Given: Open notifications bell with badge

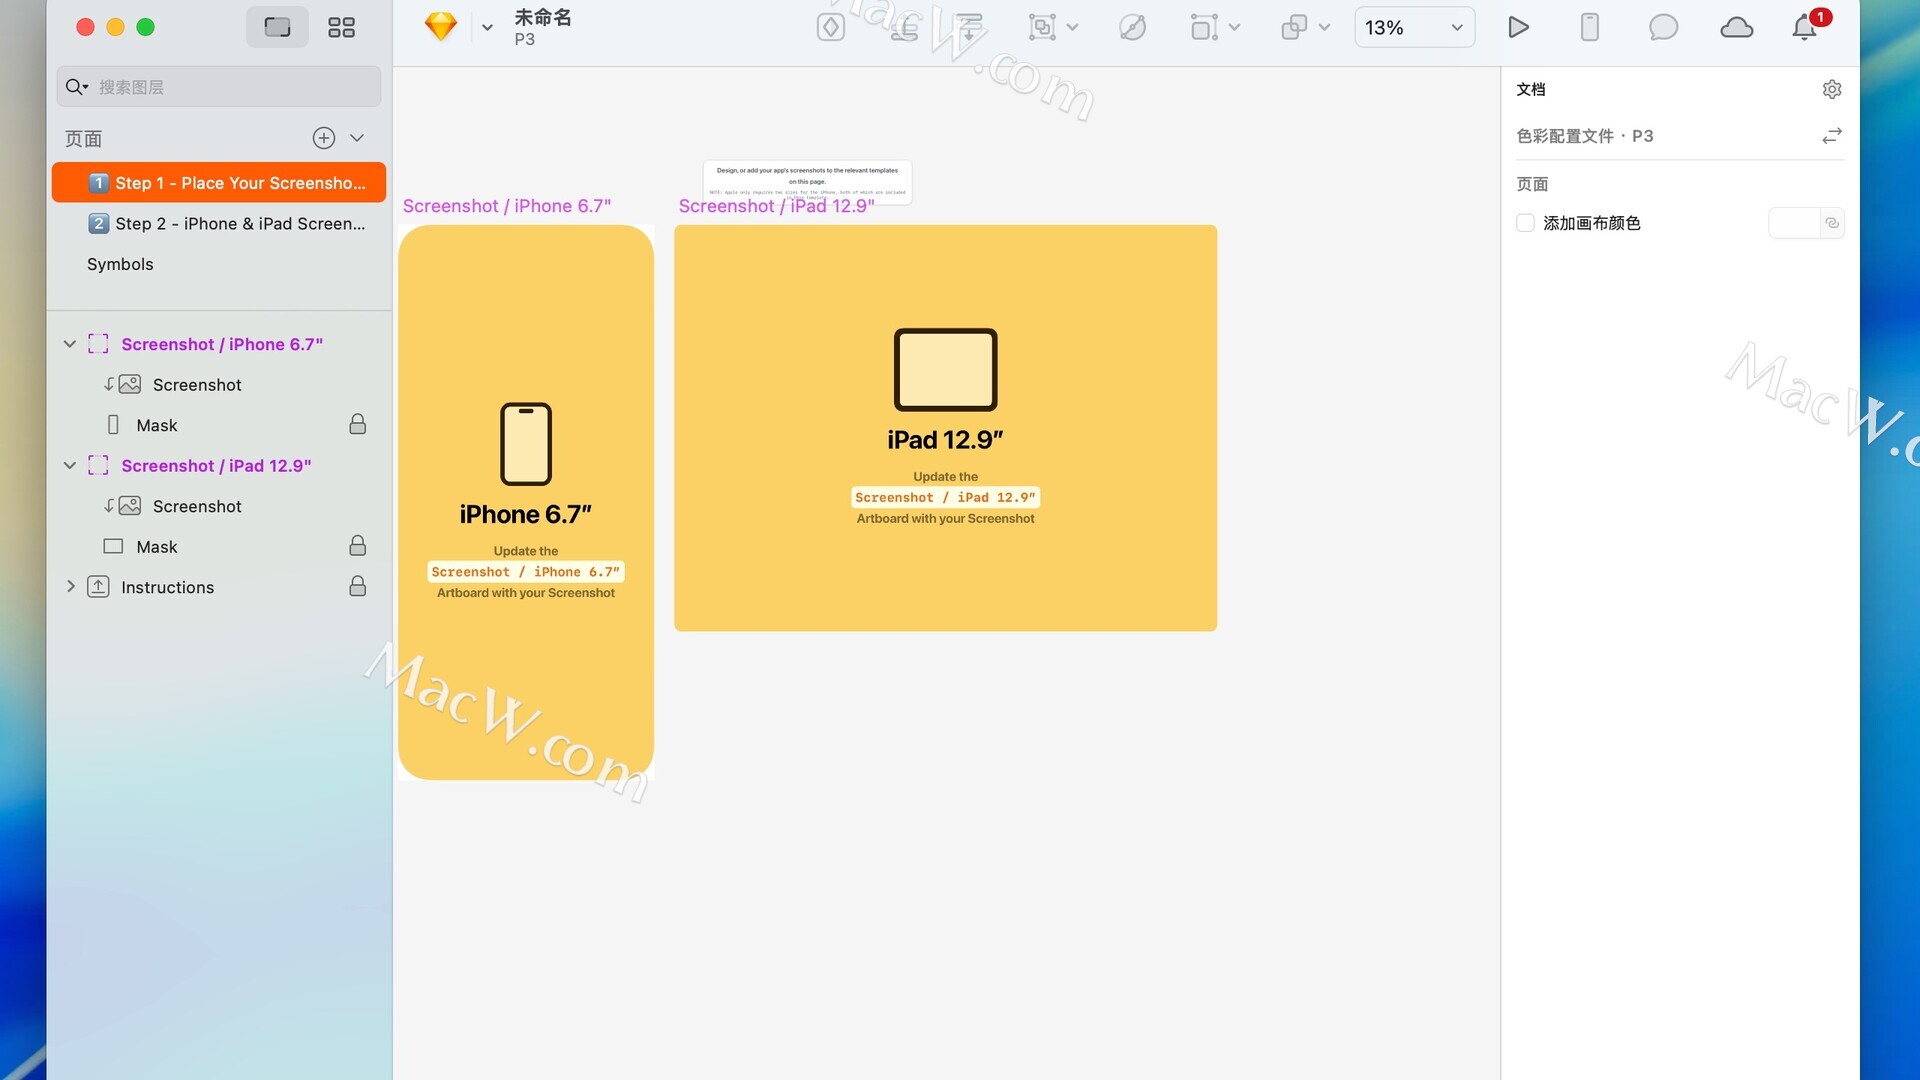Looking at the screenshot, I should pyautogui.click(x=1805, y=27).
